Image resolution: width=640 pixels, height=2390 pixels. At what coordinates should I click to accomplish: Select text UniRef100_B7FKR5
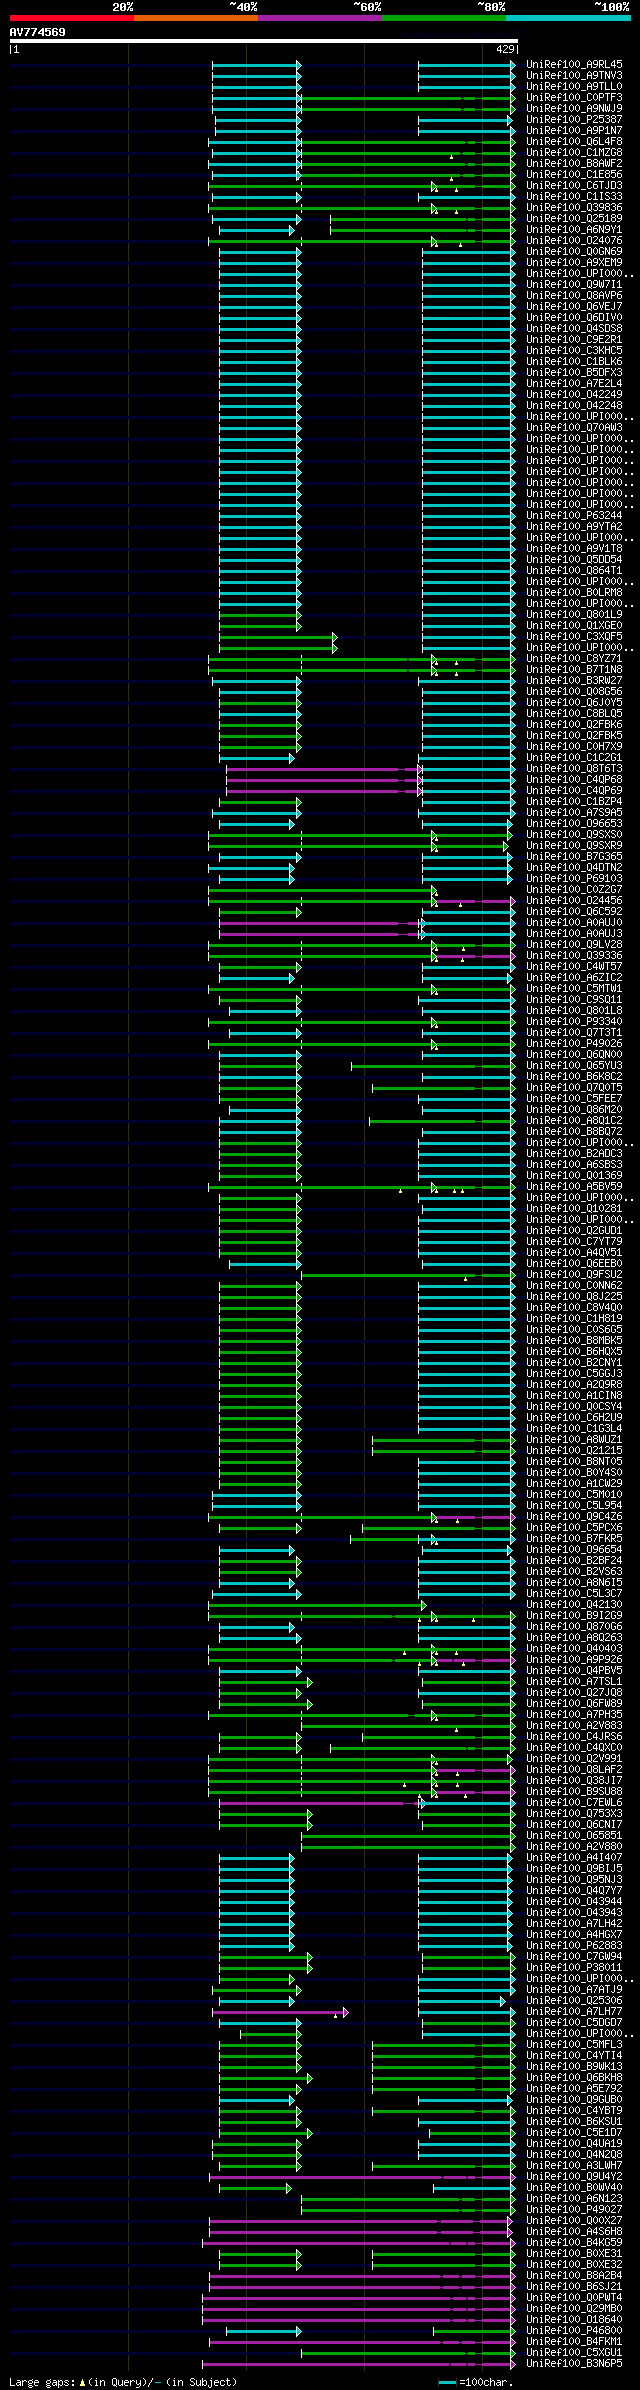pos(574,1539)
